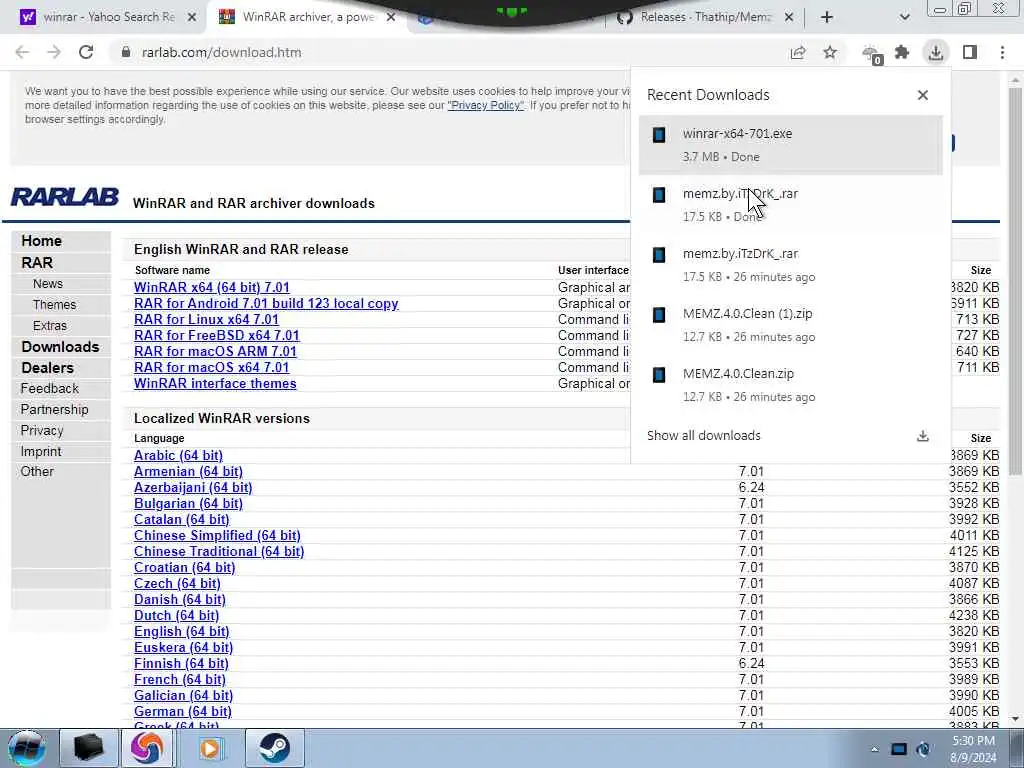
Task: Open Partnership in the sidebar
Action: pos(54,409)
